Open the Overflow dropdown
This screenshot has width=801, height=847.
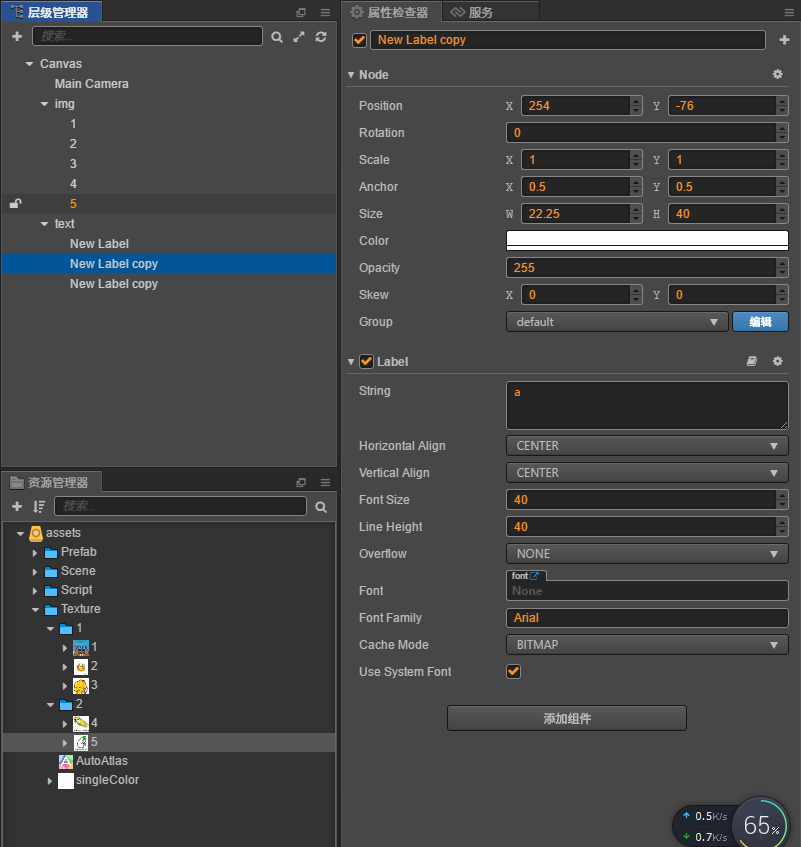pyautogui.click(x=647, y=554)
